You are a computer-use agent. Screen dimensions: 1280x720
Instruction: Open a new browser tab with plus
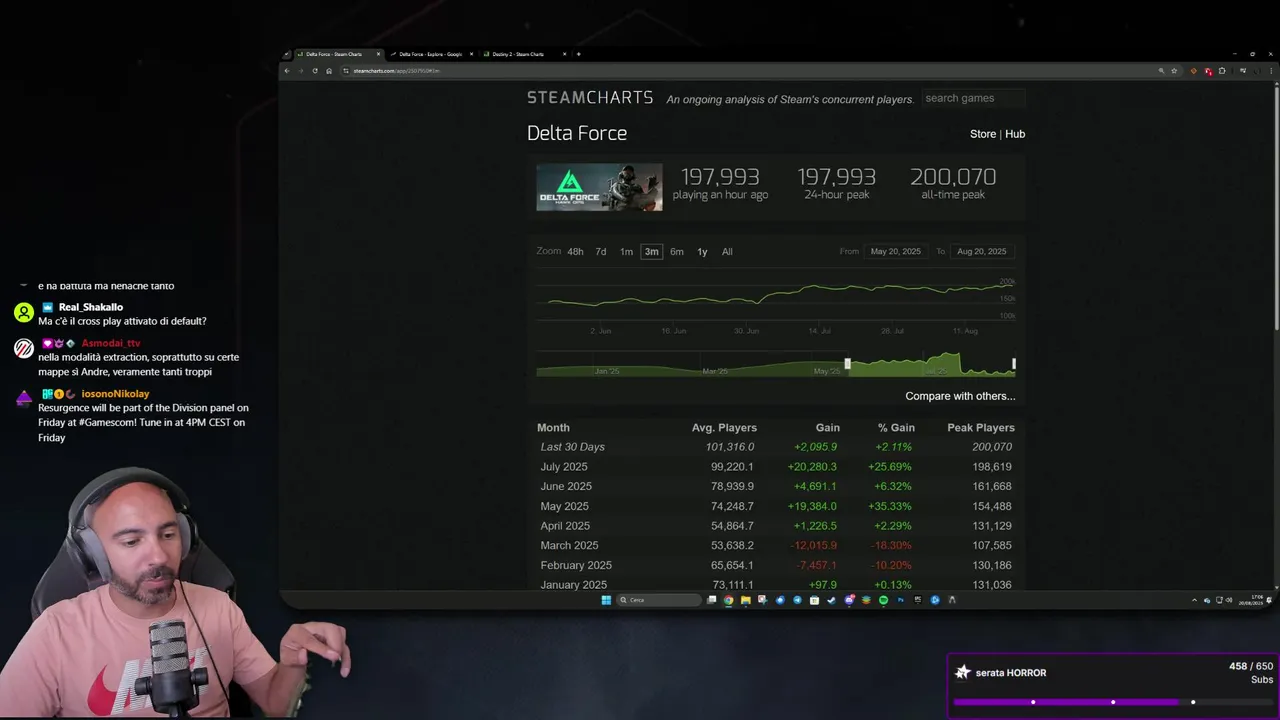[578, 54]
